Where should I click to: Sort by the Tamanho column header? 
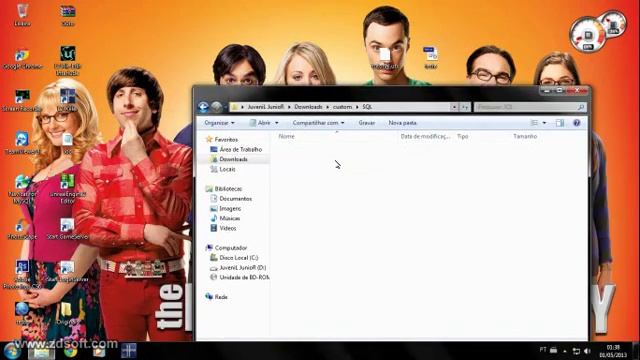(x=525, y=136)
